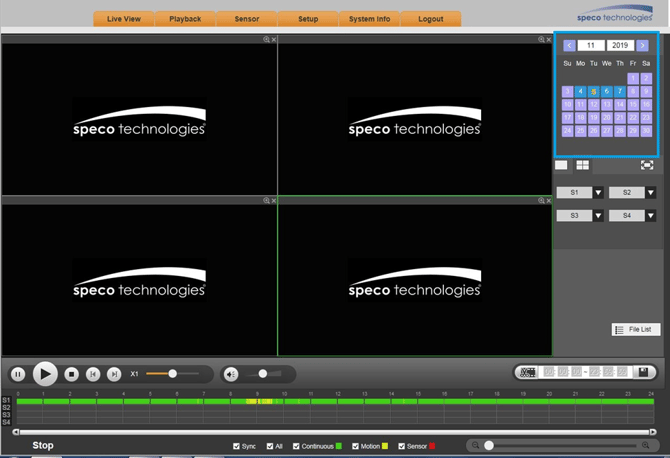Open the System Info tab
The height and width of the screenshot is (458, 670).
point(369,19)
